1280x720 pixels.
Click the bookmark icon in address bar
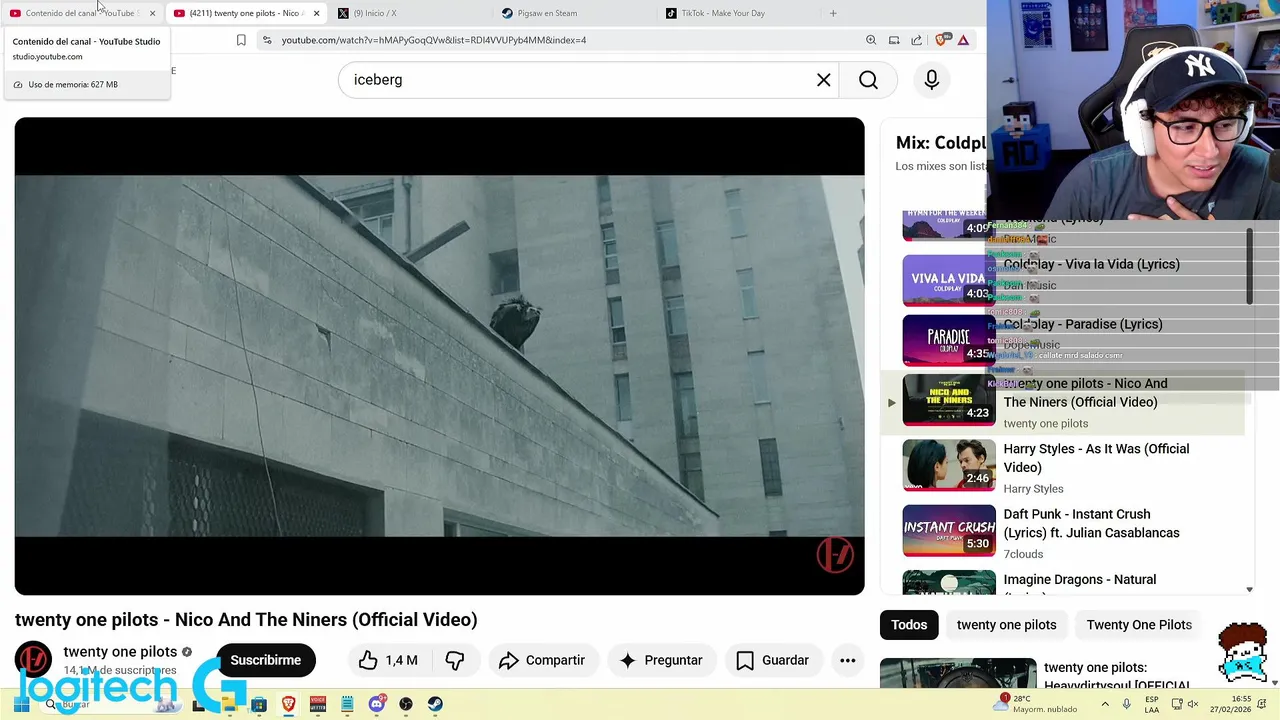click(x=241, y=40)
